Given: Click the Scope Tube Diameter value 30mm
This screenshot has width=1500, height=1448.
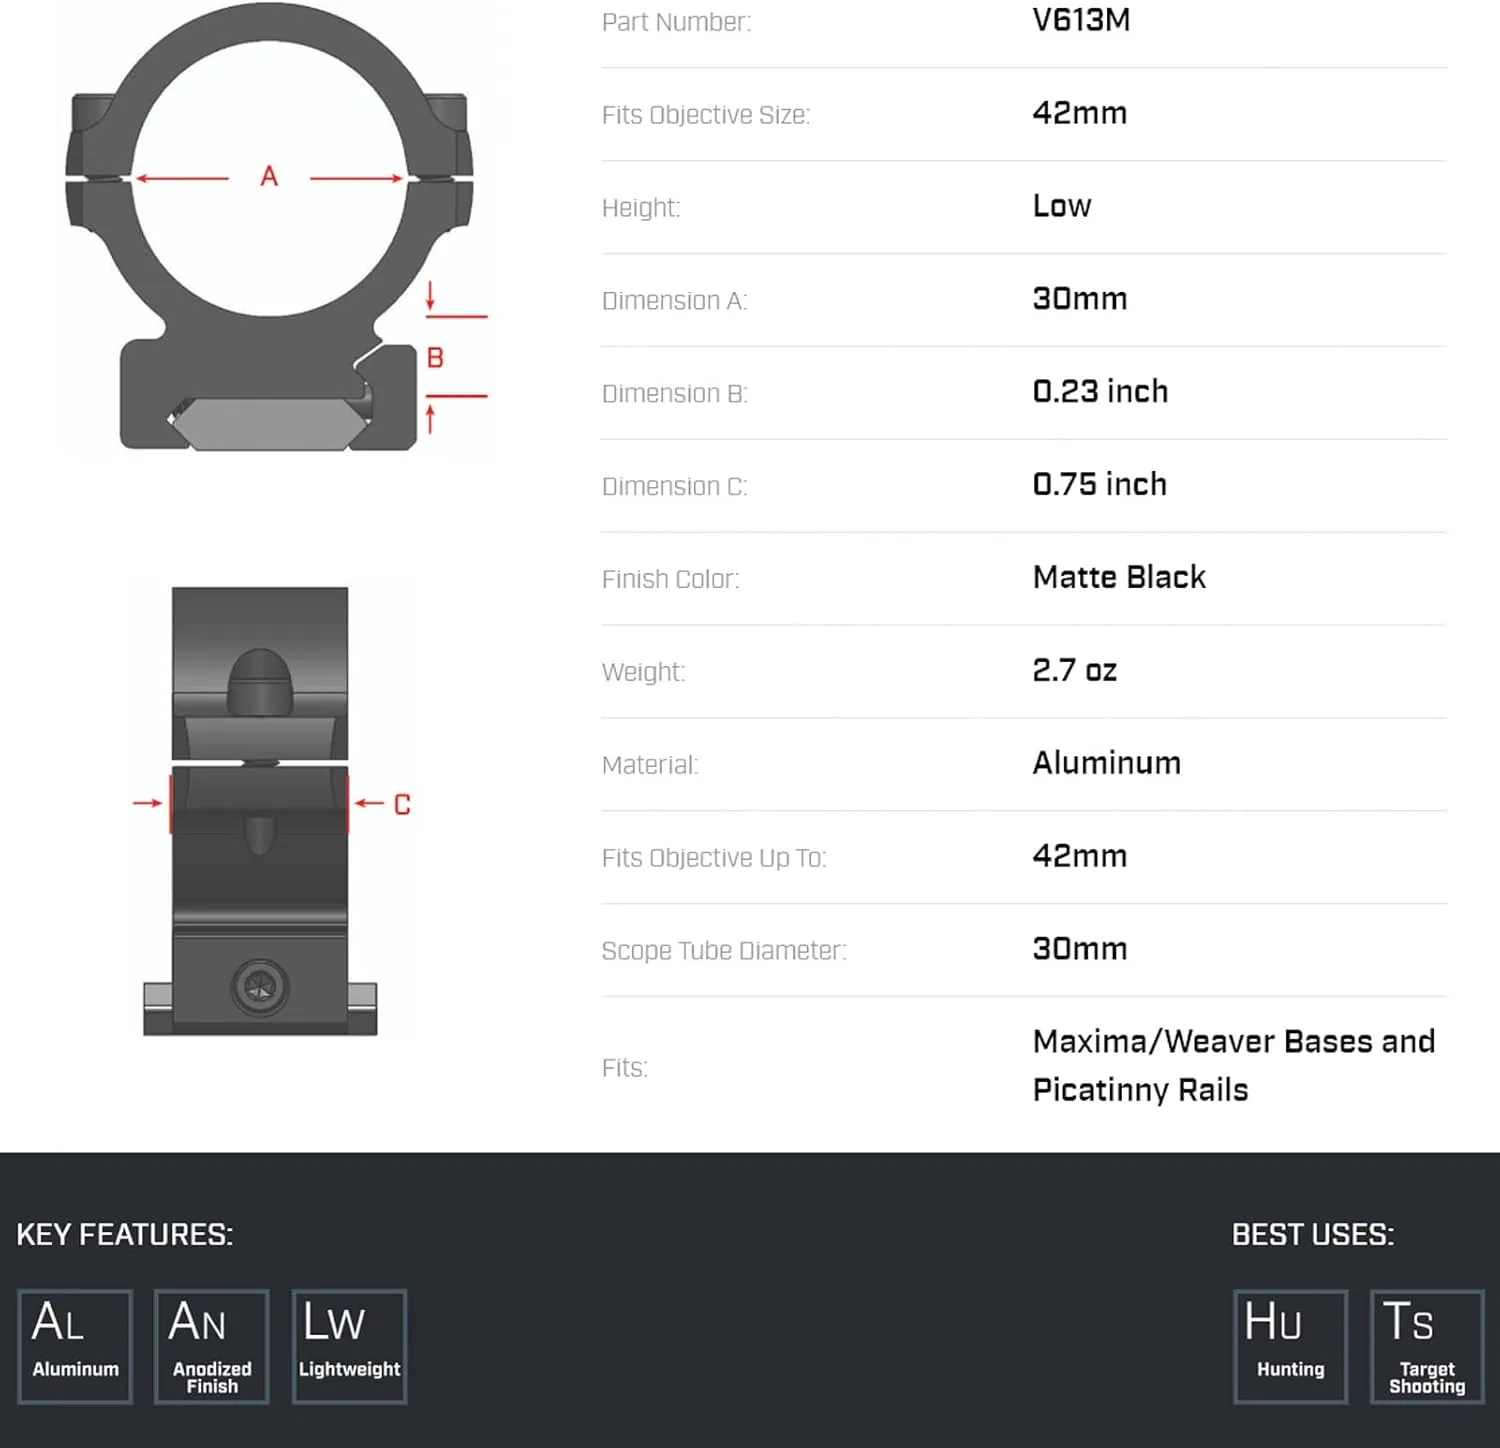Looking at the screenshot, I should pyautogui.click(x=1080, y=950).
